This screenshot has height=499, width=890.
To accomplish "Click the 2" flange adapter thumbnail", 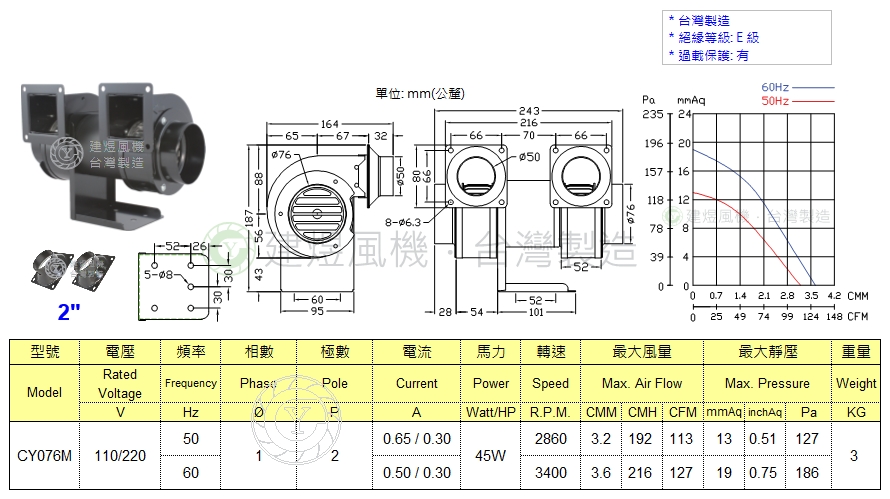I will click(x=72, y=269).
